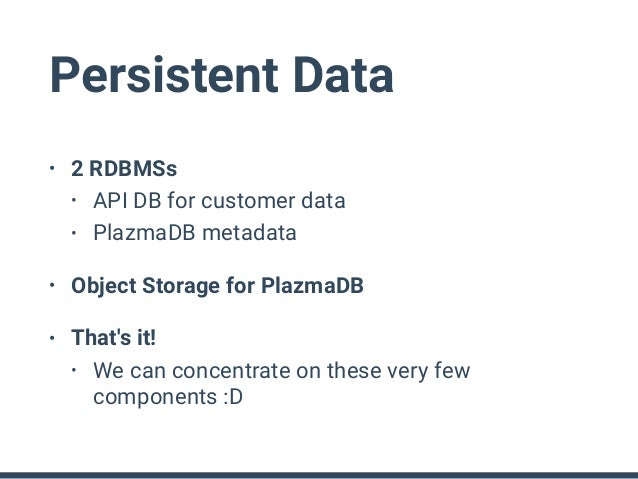This screenshot has height=479, width=638.
Task: Click the bullet dot beside "That's it!"
Action: coord(52,338)
